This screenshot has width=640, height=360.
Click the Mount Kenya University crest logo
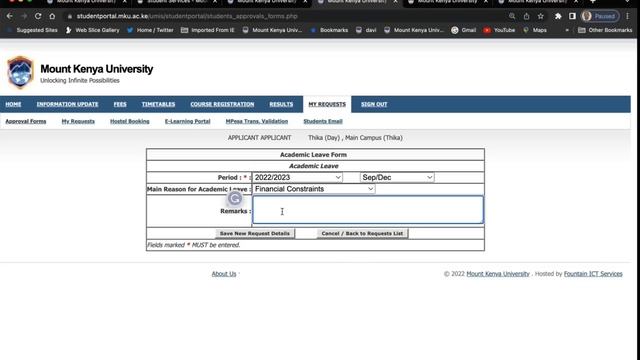click(20, 72)
